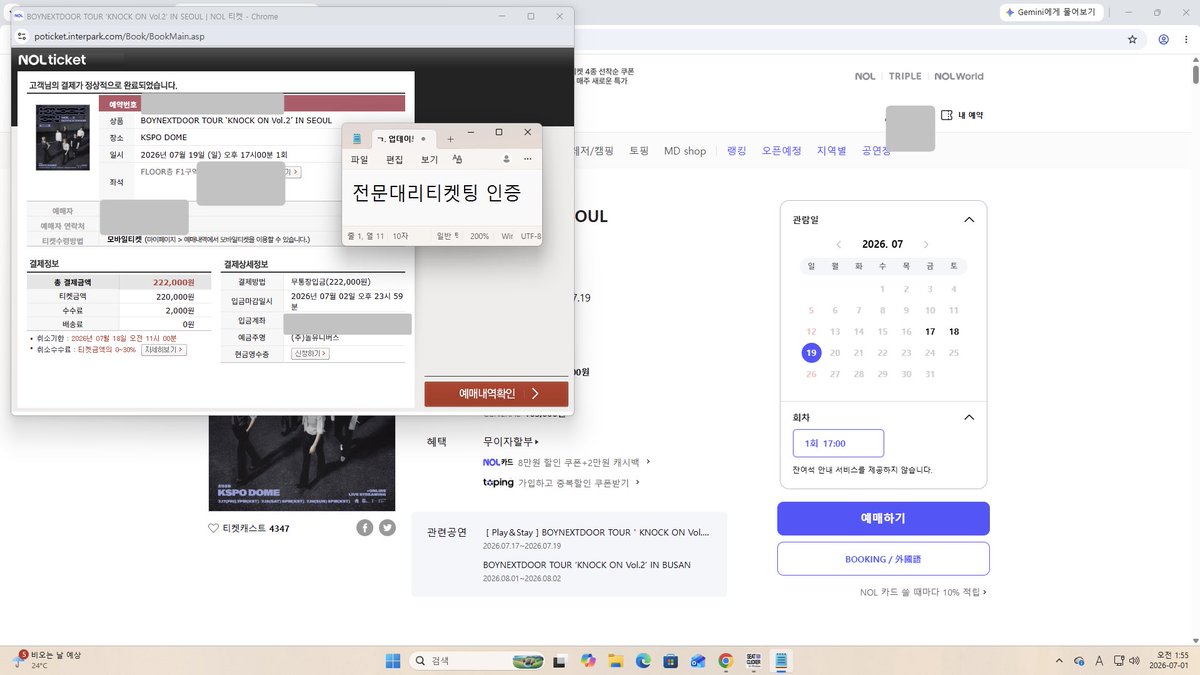
Task: Go to next month in calendar
Action: click(x=926, y=245)
